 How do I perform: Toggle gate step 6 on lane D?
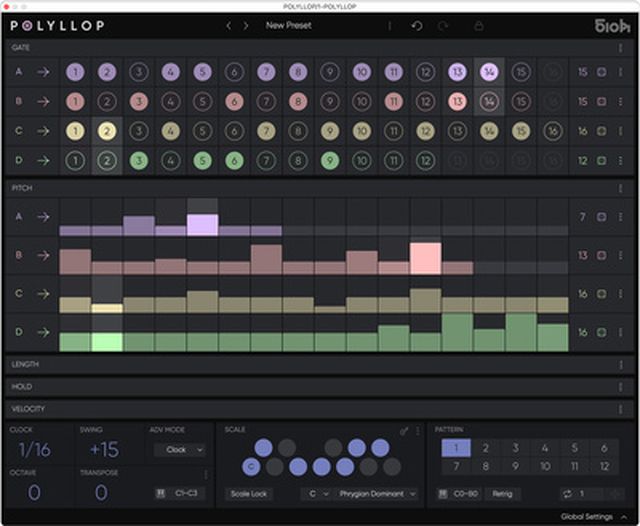234,160
